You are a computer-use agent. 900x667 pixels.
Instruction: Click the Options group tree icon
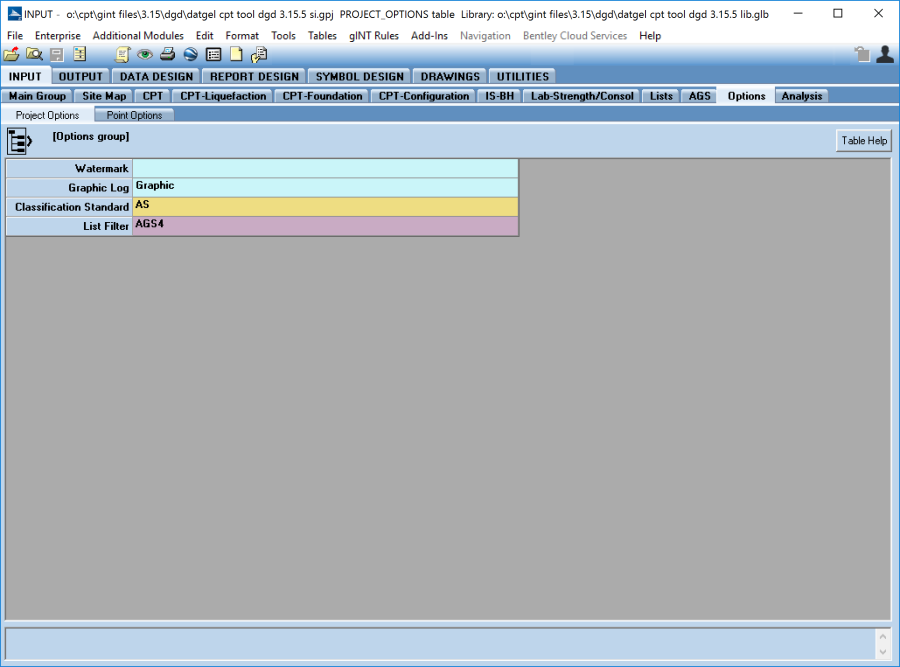point(20,141)
